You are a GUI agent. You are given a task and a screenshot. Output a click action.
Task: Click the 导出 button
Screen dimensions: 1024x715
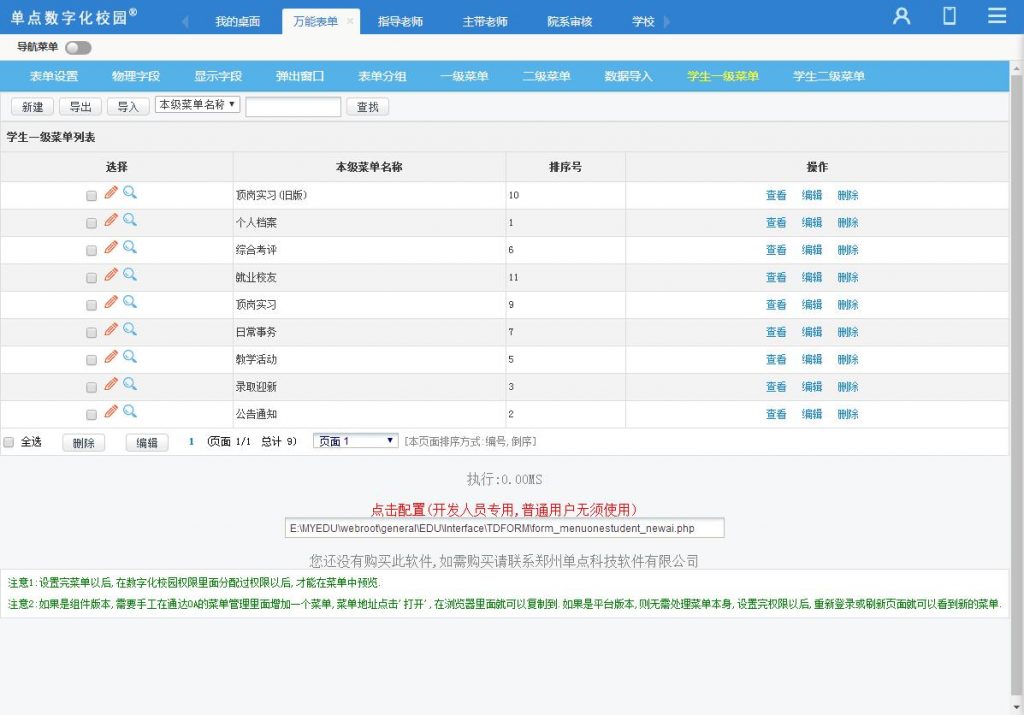[x=80, y=106]
